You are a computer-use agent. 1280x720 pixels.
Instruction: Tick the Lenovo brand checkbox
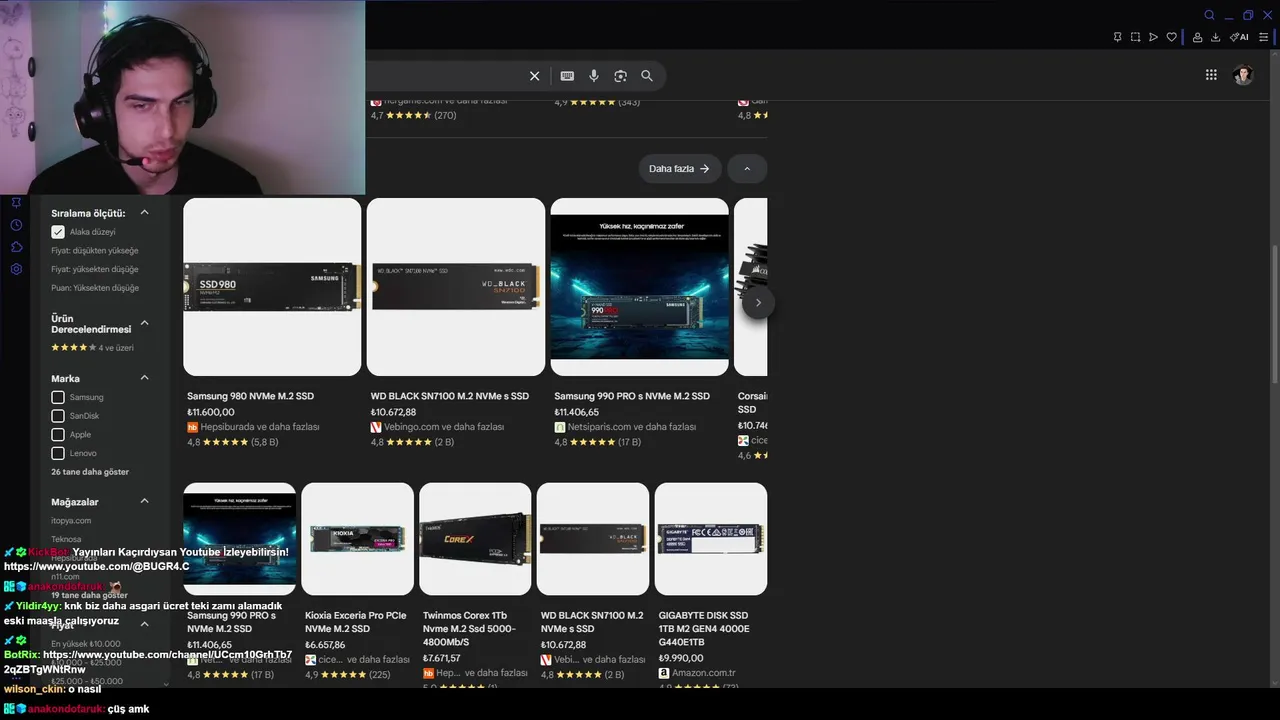tap(58, 453)
